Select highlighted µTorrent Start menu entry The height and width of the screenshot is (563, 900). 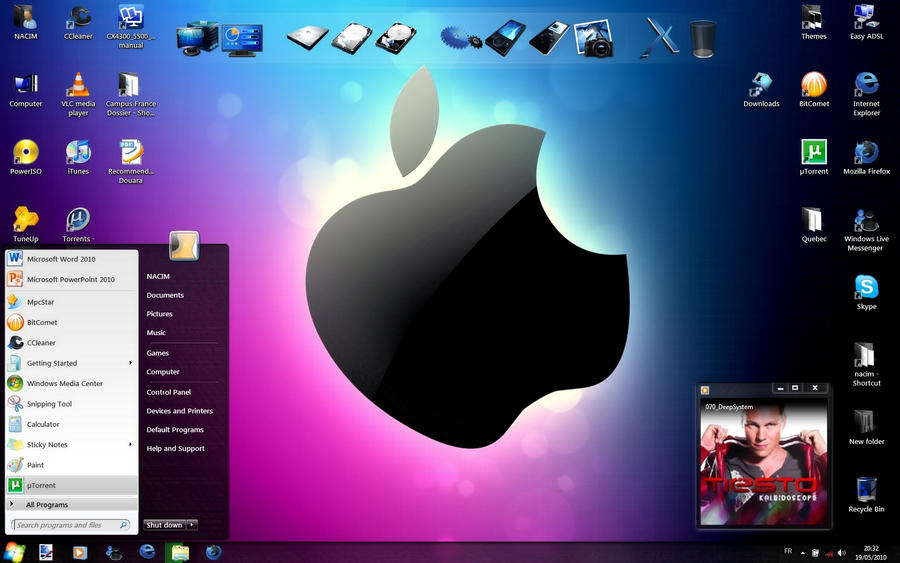click(72, 486)
